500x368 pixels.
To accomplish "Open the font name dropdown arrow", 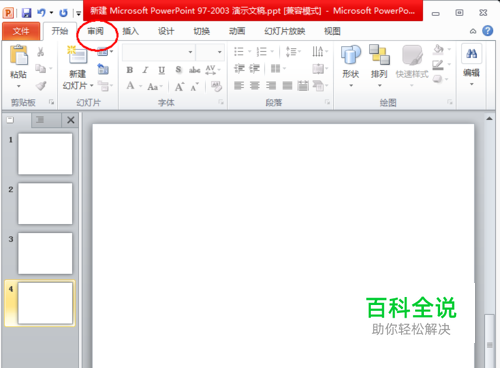I will point(190,52).
